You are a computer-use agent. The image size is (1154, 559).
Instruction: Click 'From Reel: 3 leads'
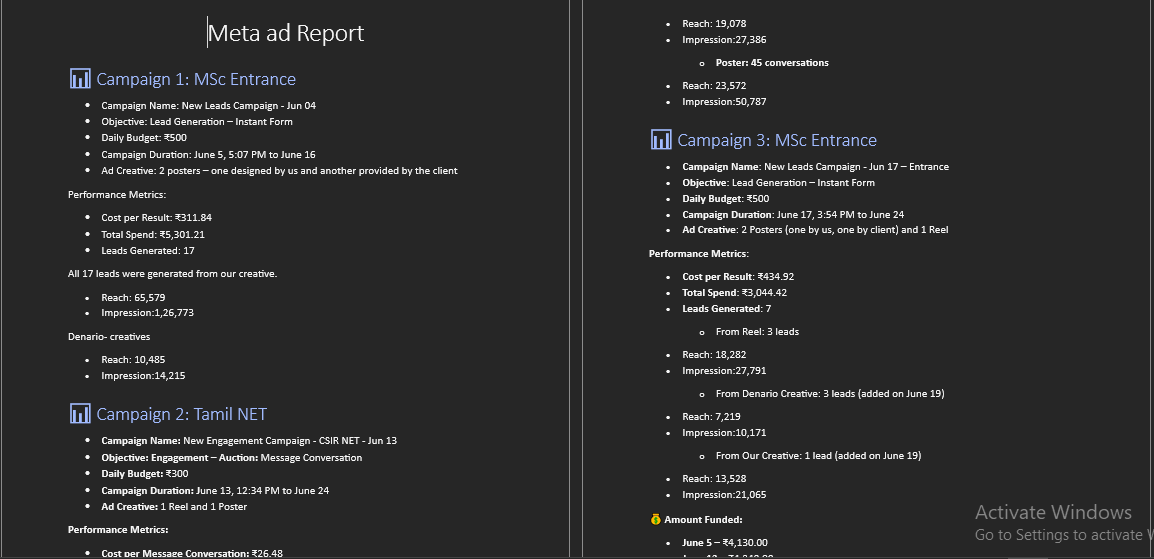[x=757, y=332]
